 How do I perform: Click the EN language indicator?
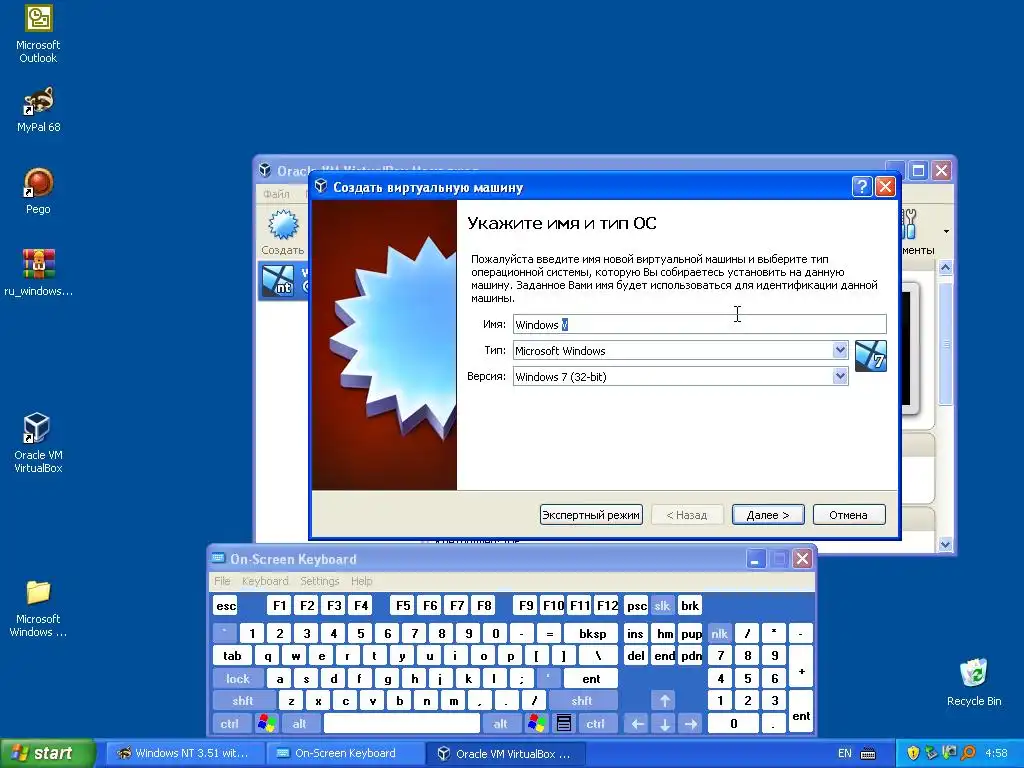click(x=845, y=754)
